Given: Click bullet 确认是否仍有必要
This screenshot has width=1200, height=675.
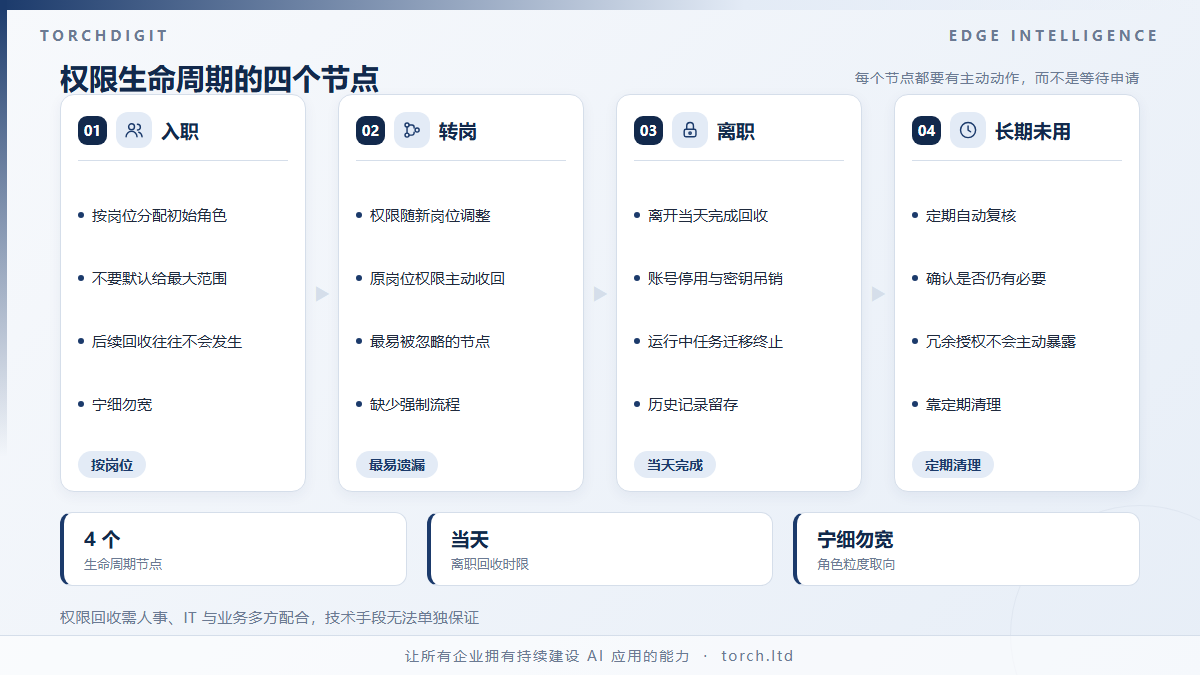Looking at the screenshot, I should coord(986,278).
